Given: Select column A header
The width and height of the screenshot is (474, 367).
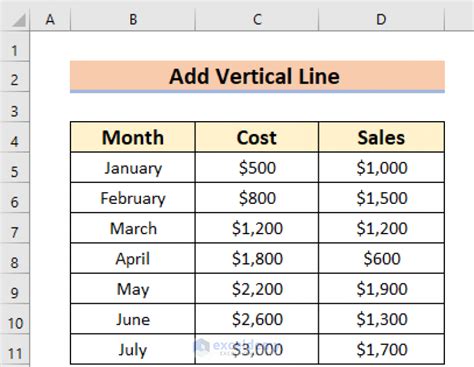Looking at the screenshot, I should tap(50, 19).
